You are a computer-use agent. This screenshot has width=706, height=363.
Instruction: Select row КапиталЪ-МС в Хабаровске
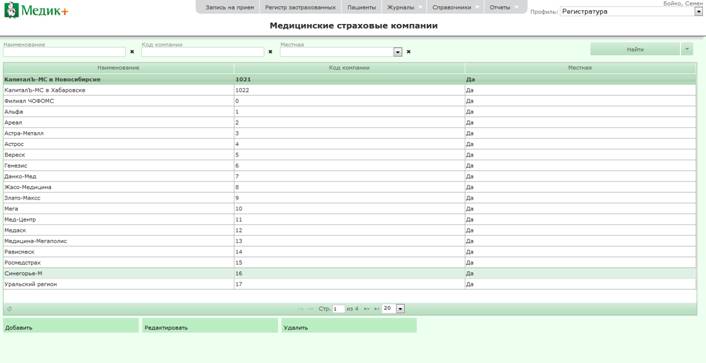[349, 90]
